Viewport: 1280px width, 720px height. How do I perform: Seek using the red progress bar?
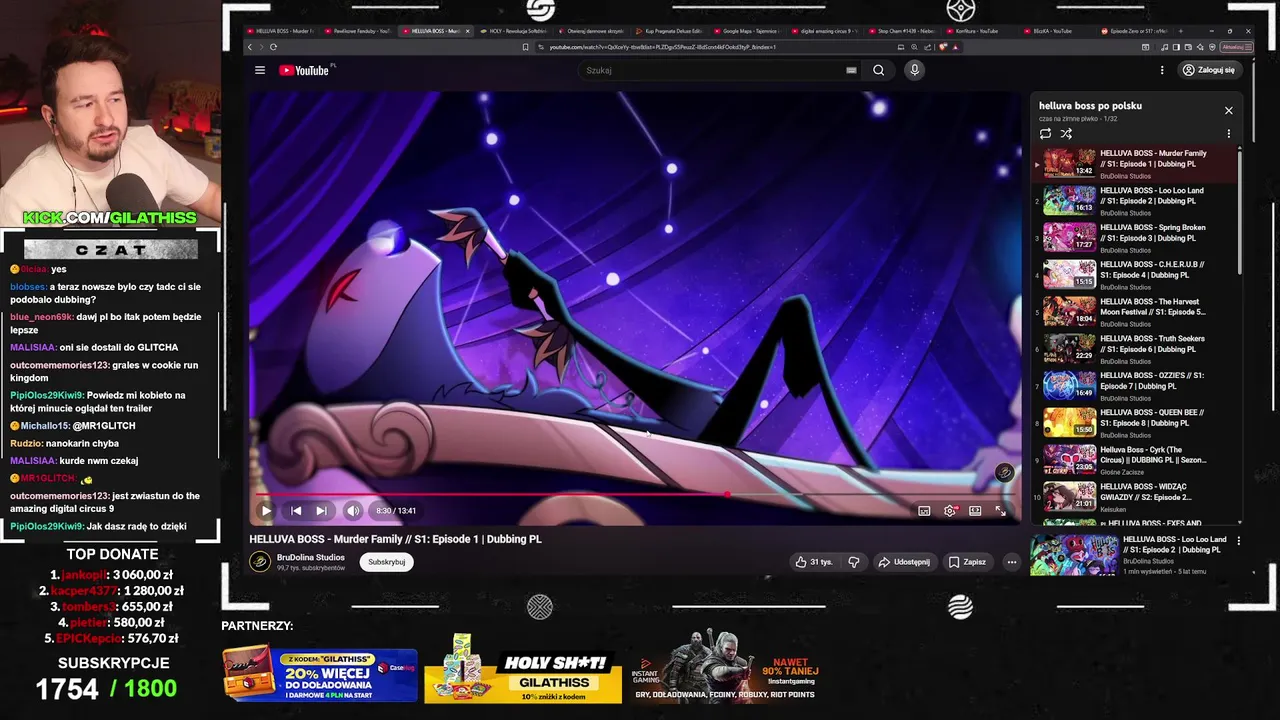[635, 494]
